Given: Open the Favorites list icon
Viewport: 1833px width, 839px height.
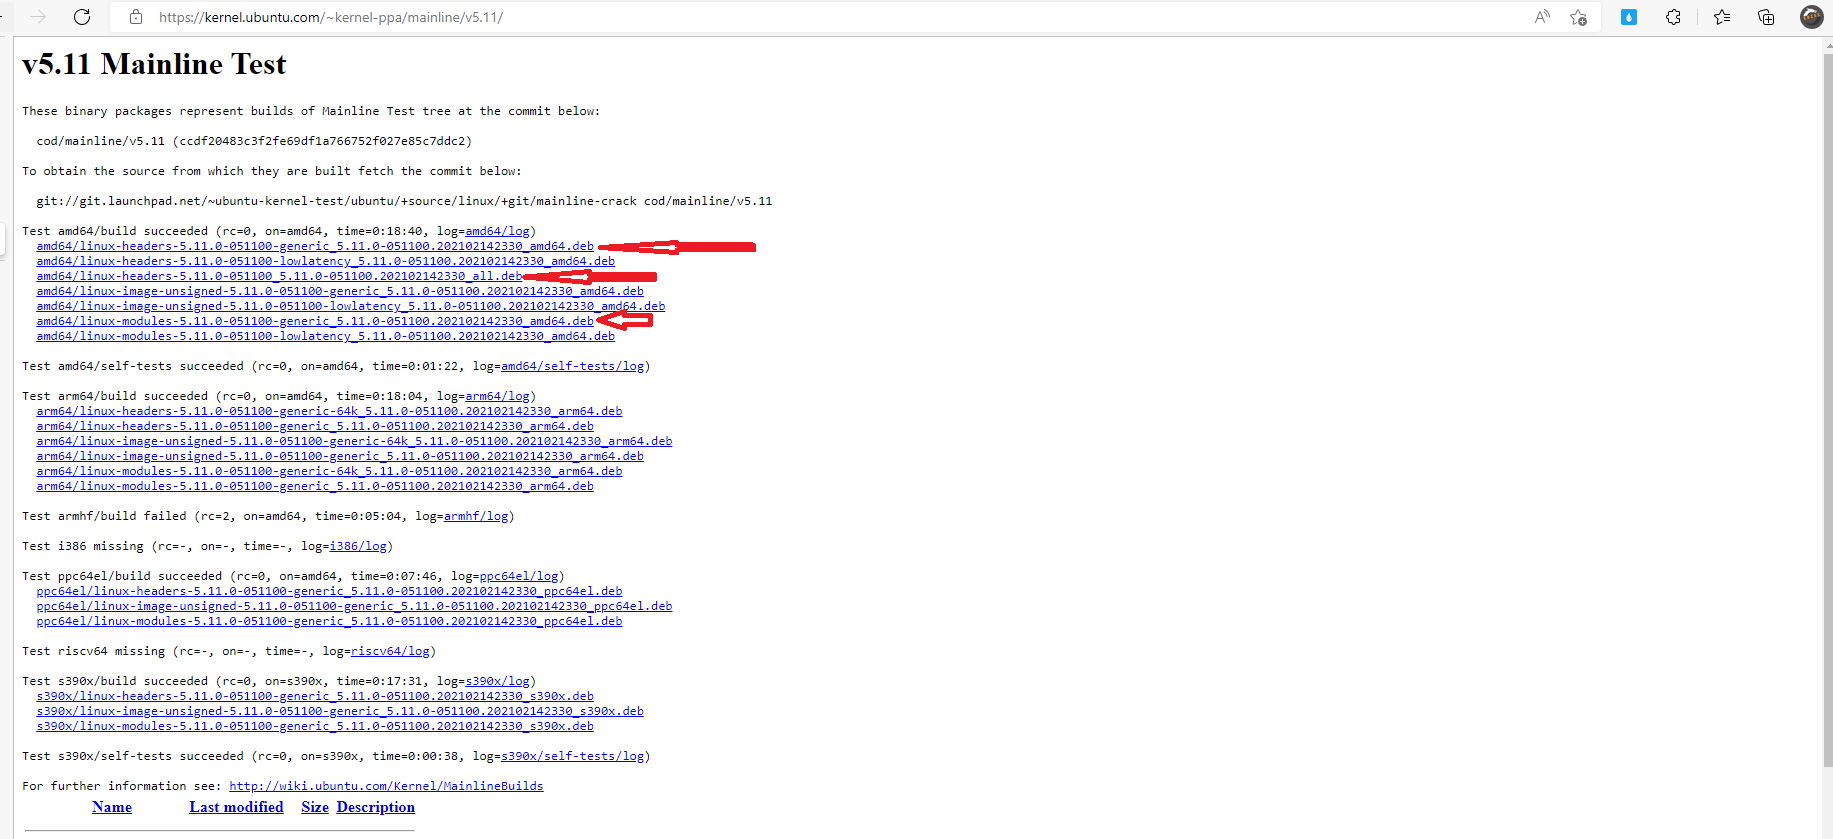Looking at the screenshot, I should point(1722,17).
